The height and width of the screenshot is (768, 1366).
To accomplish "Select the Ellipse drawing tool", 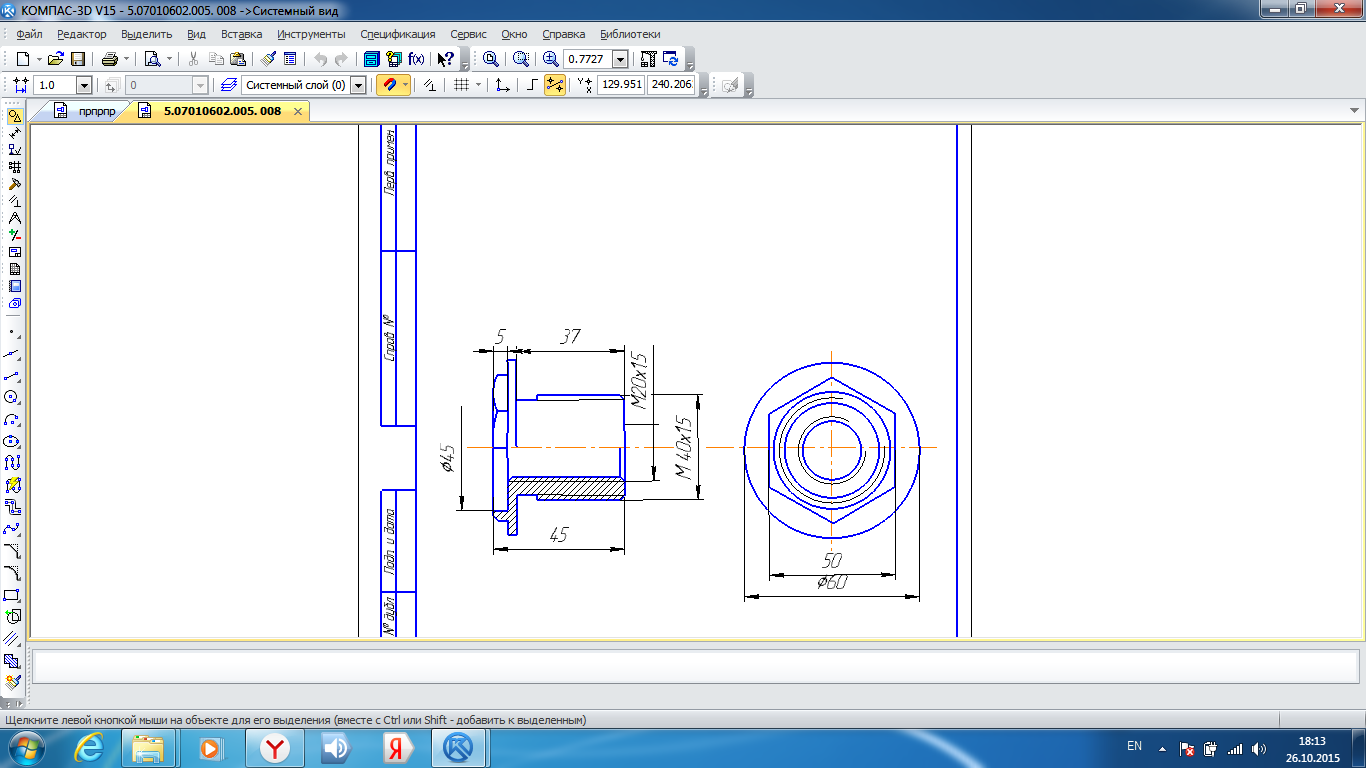I will [x=12, y=441].
